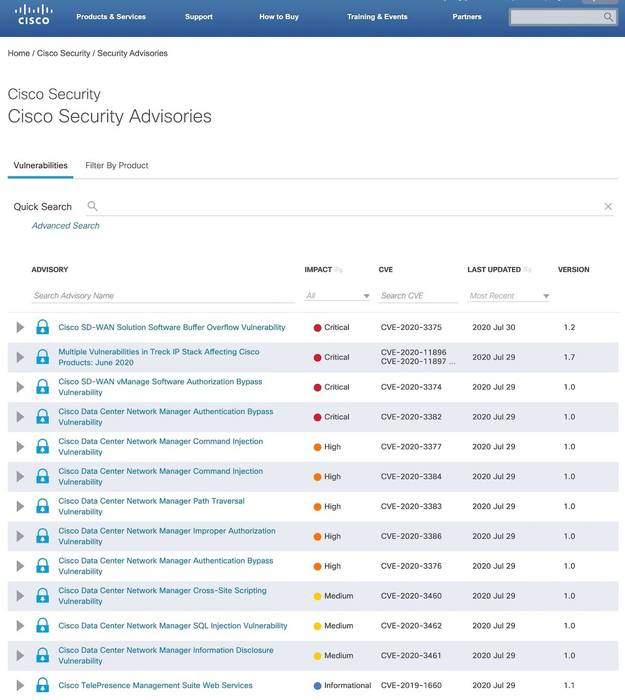Open Multiple Vulnerabilities in Treck IP Stack link
The image size is (625, 700).
click(x=159, y=357)
